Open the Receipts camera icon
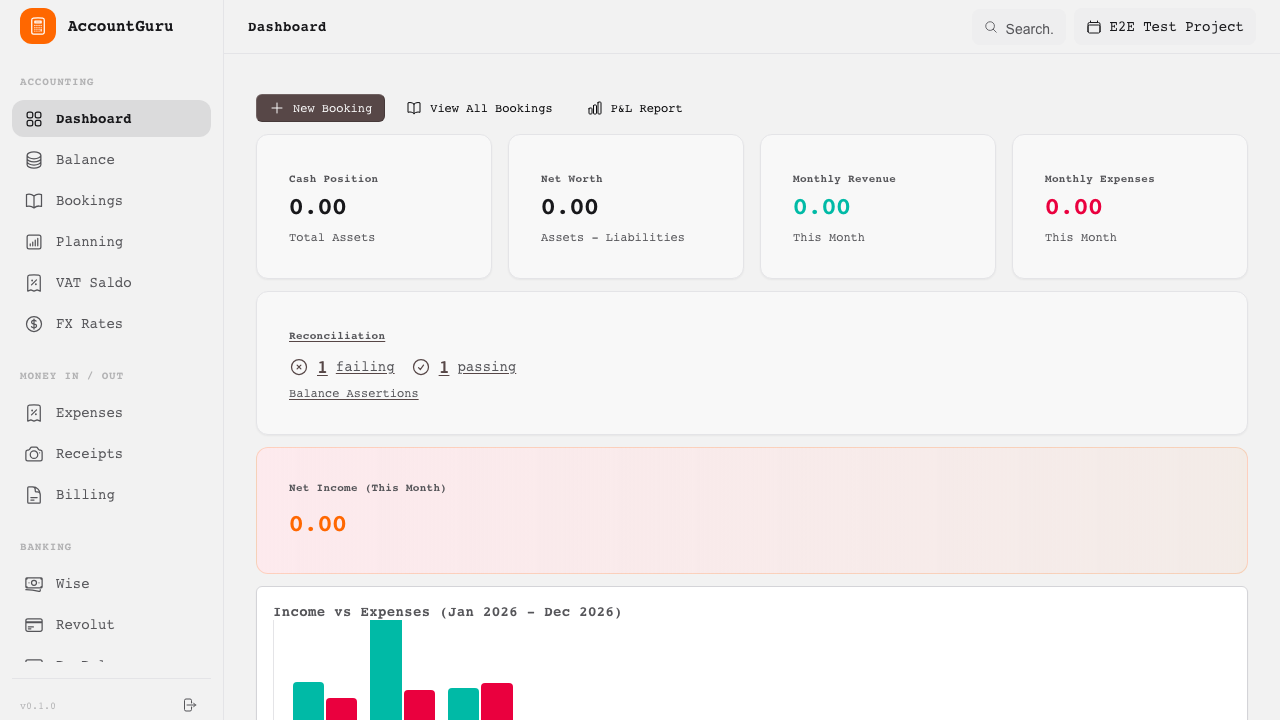This screenshot has height=720, width=1280. (33, 453)
